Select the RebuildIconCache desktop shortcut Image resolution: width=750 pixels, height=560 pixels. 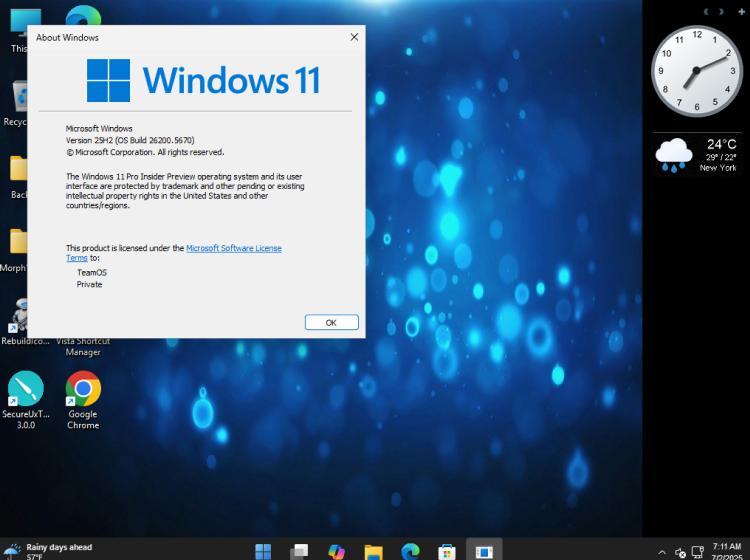[x=13, y=321]
